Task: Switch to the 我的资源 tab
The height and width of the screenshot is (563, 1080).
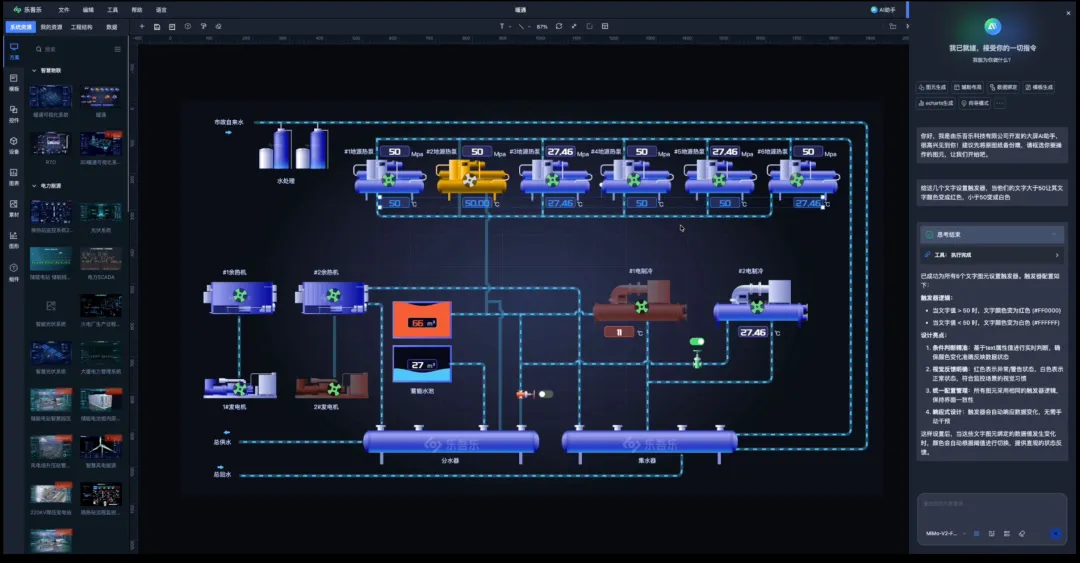Action: (51, 27)
